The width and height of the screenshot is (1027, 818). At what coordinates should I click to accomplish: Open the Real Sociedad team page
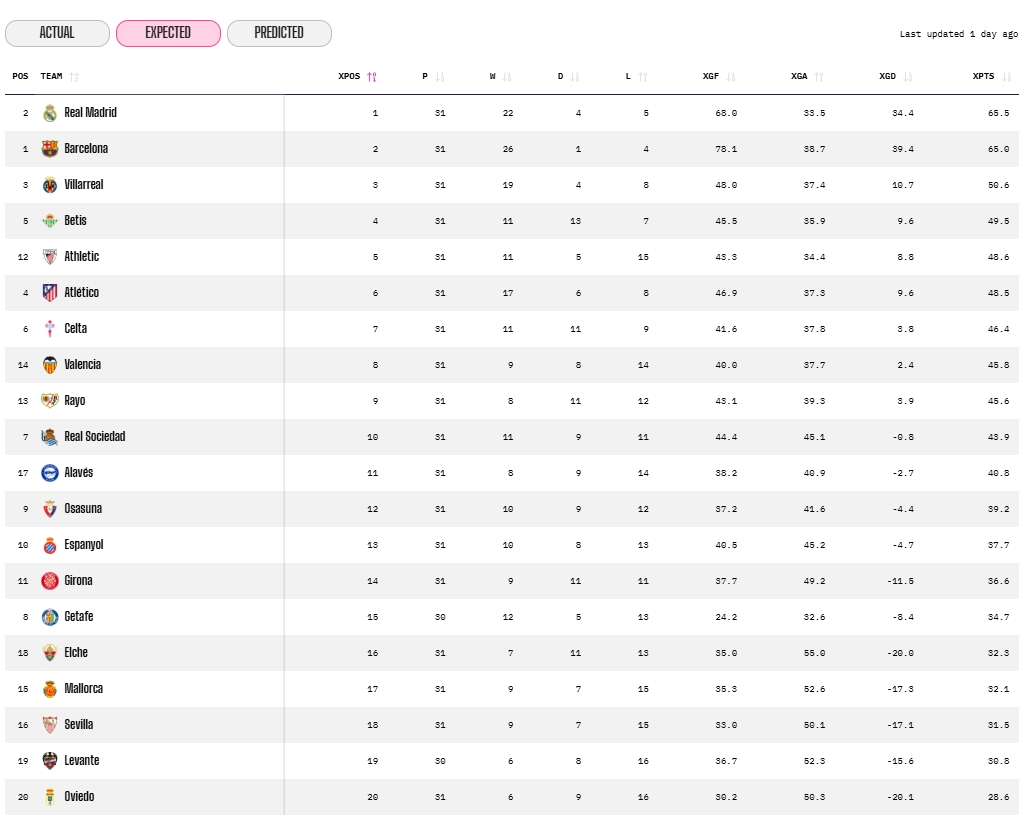[95, 436]
